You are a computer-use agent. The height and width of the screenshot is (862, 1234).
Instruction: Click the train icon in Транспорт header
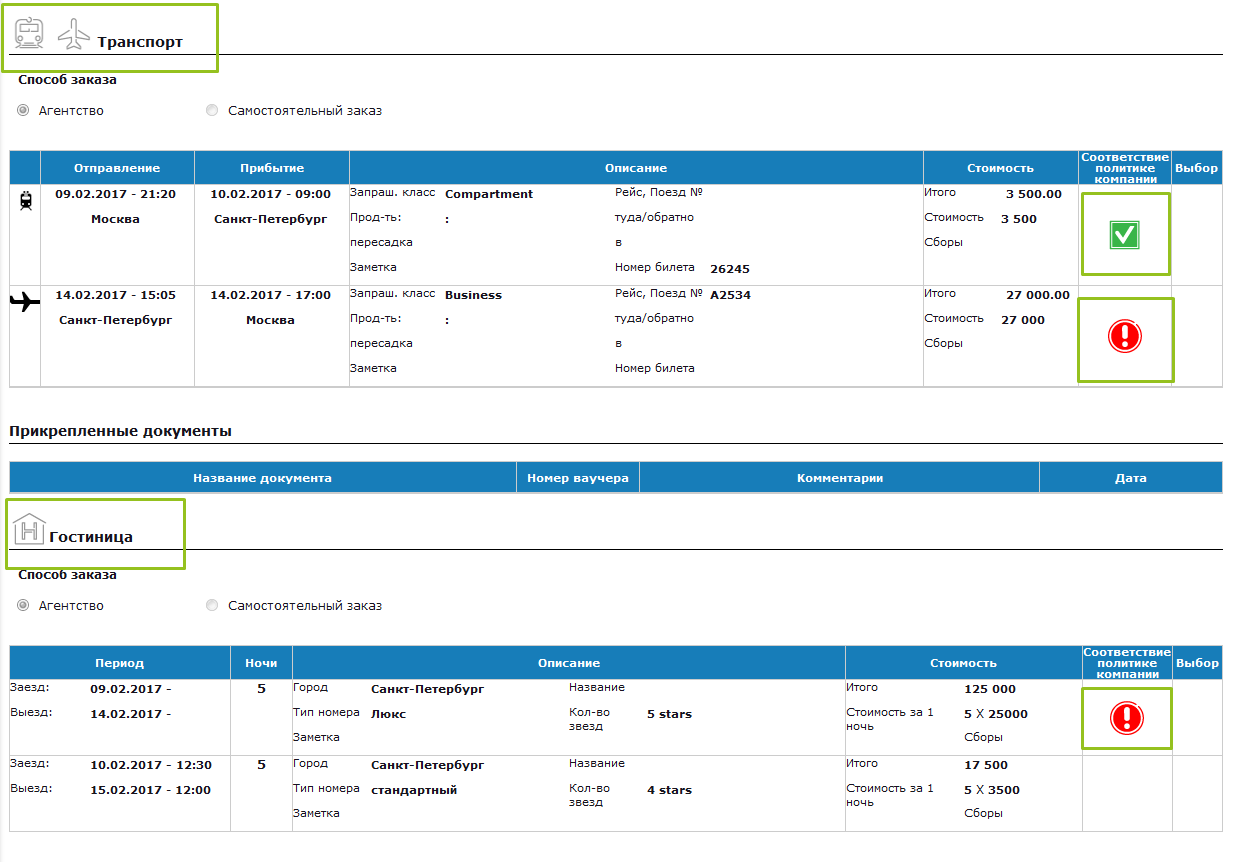coord(29,33)
